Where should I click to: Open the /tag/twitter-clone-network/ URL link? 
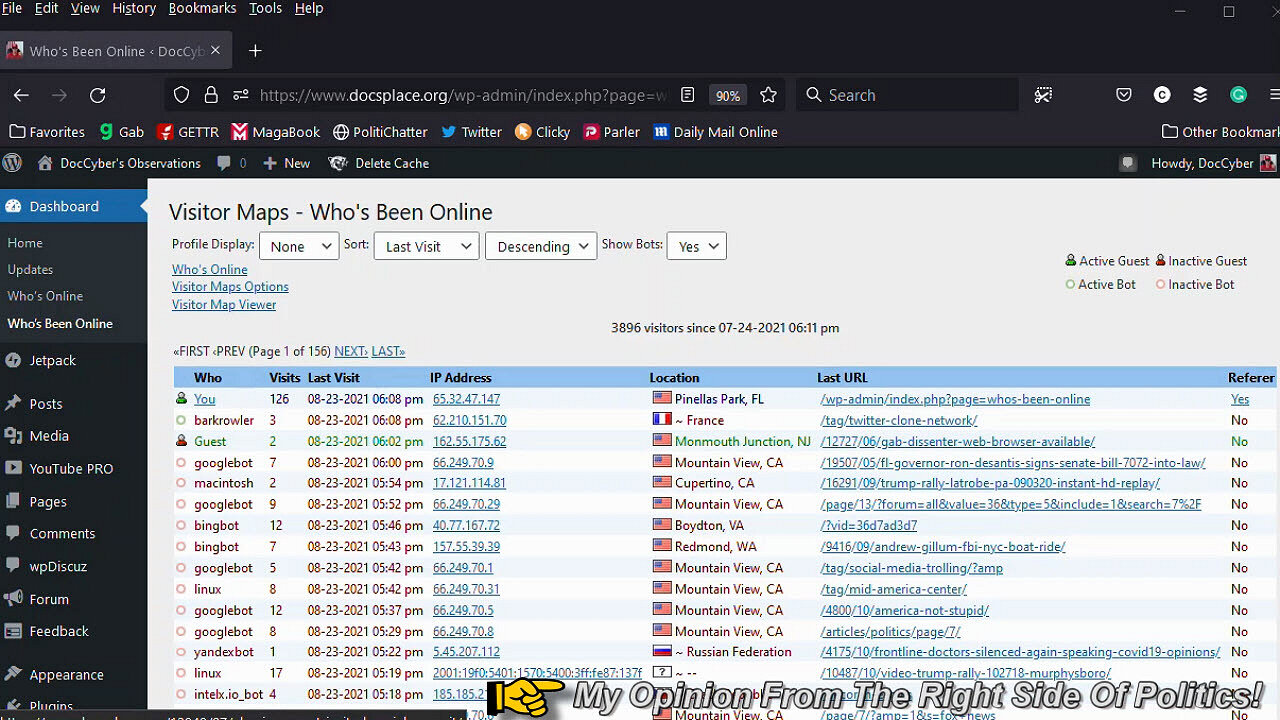pos(899,420)
